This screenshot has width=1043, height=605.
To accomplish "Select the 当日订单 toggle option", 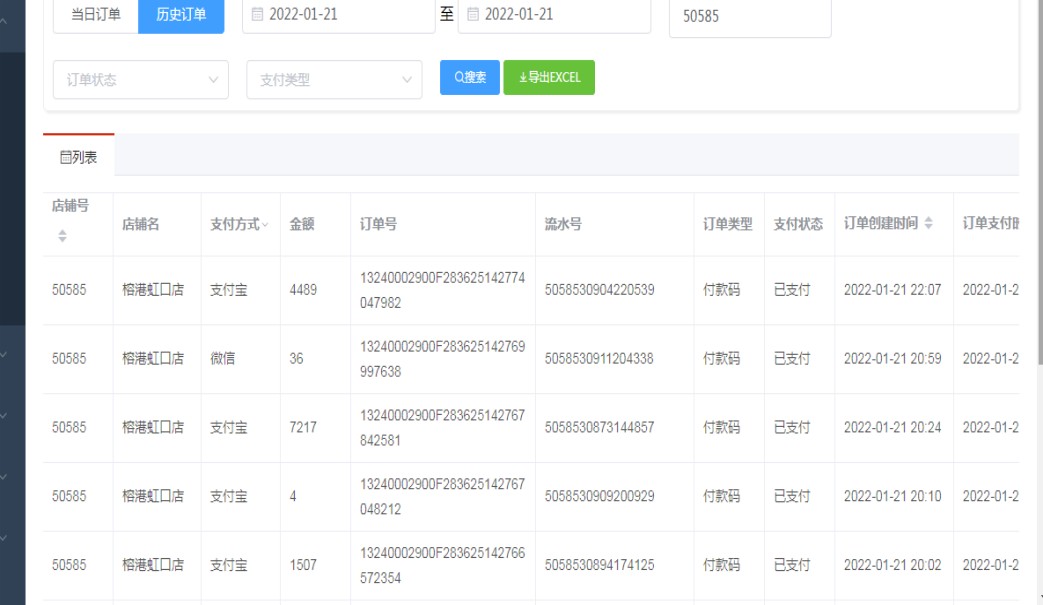I will click(96, 15).
